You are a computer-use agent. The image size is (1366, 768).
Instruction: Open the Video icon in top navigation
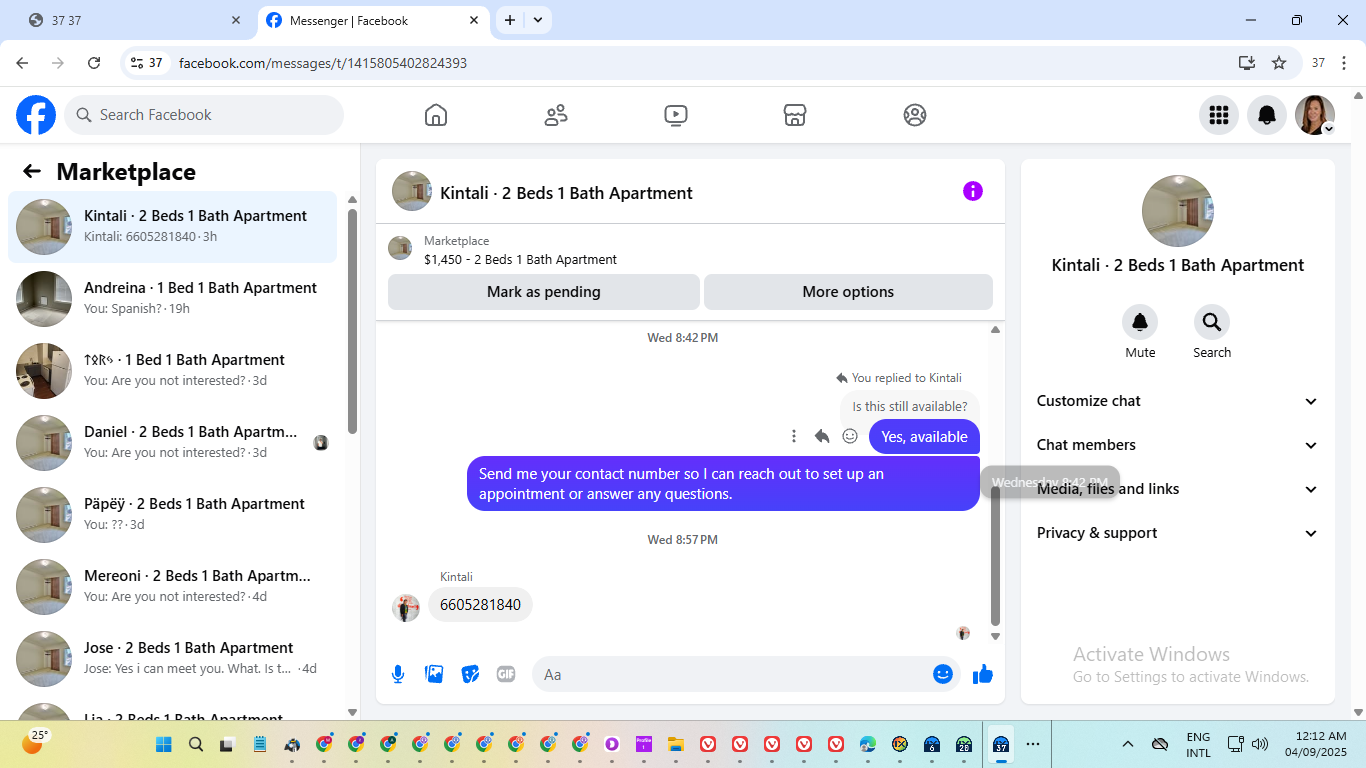pyautogui.click(x=676, y=115)
